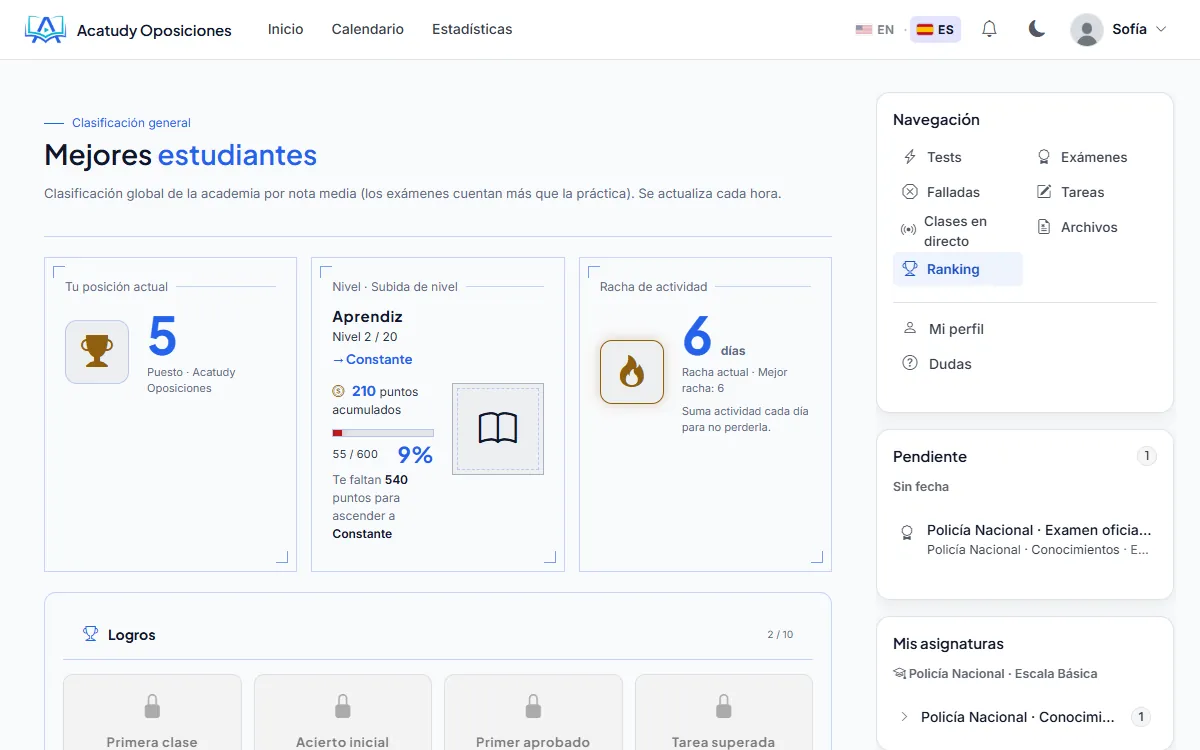1200x750 pixels.
Task: Select the Primera clase locked achievement
Action: coord(152,712)
